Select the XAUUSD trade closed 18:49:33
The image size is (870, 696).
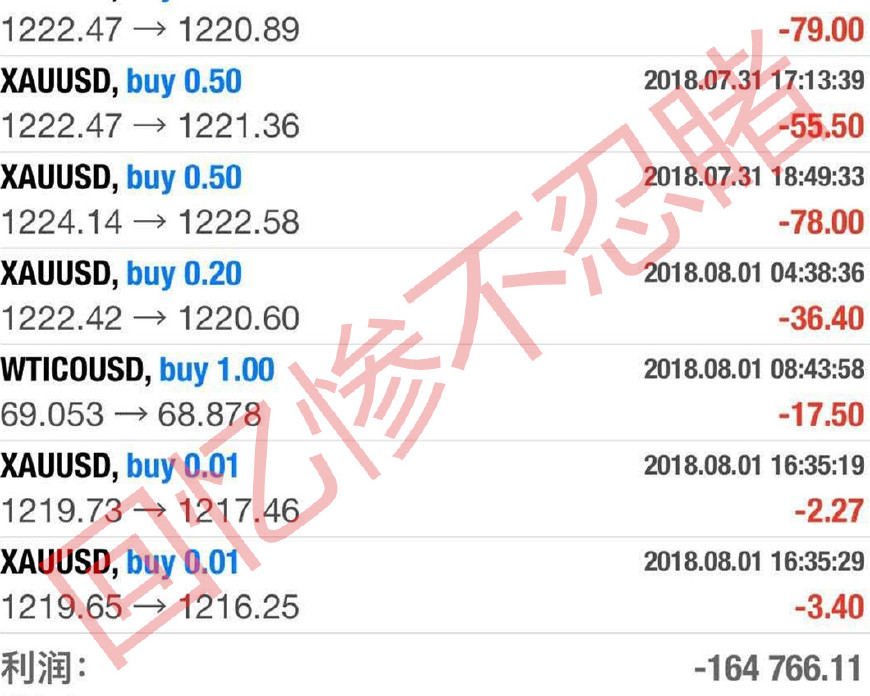pyautogui.click(x=435, y=200)
